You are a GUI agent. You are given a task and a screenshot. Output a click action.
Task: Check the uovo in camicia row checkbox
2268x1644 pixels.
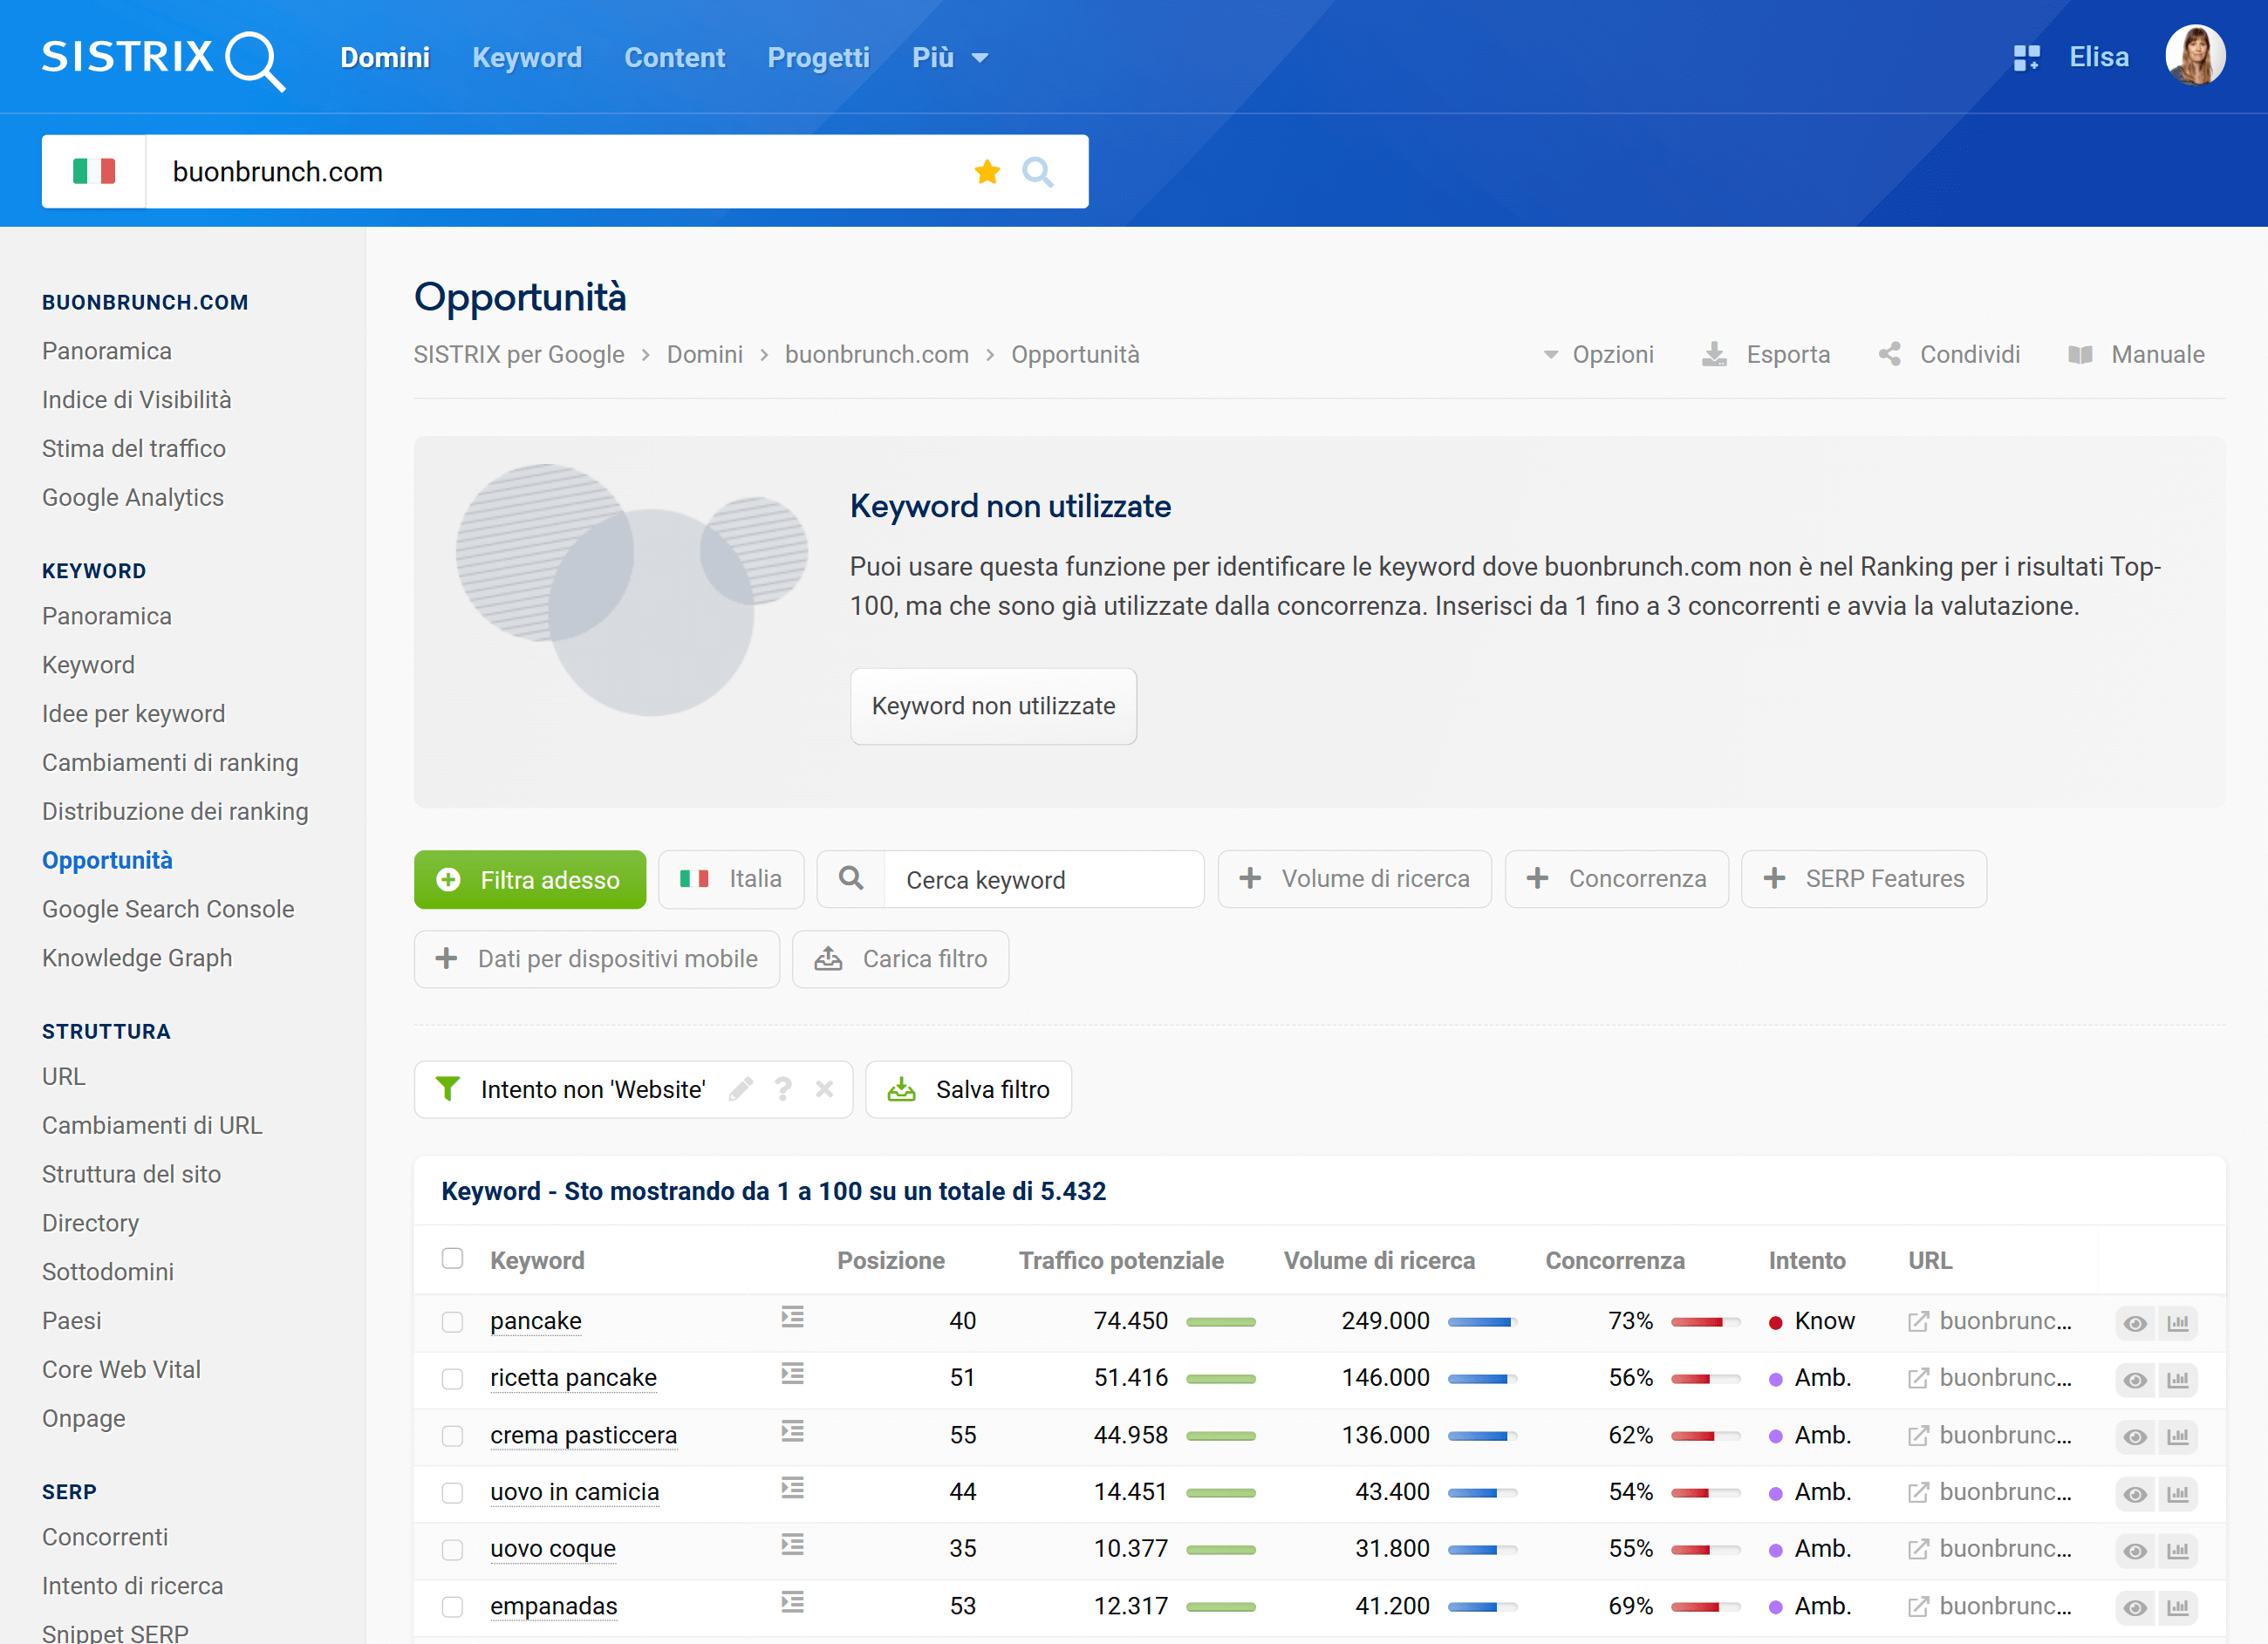pyautogui.click(x=452, y=1493)
